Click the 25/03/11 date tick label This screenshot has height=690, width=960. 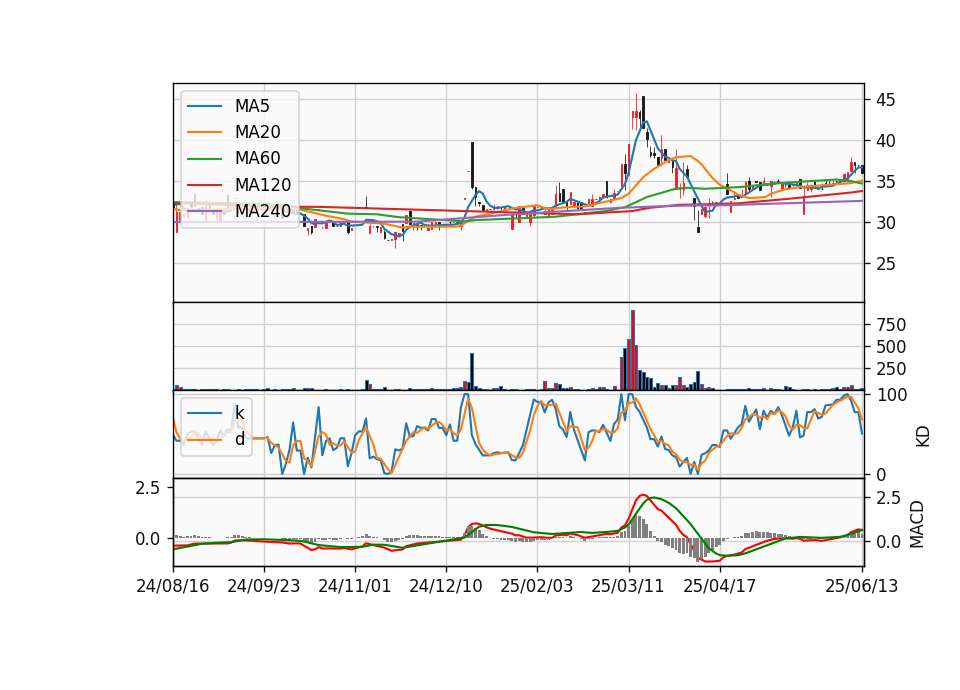coord(628,586)
